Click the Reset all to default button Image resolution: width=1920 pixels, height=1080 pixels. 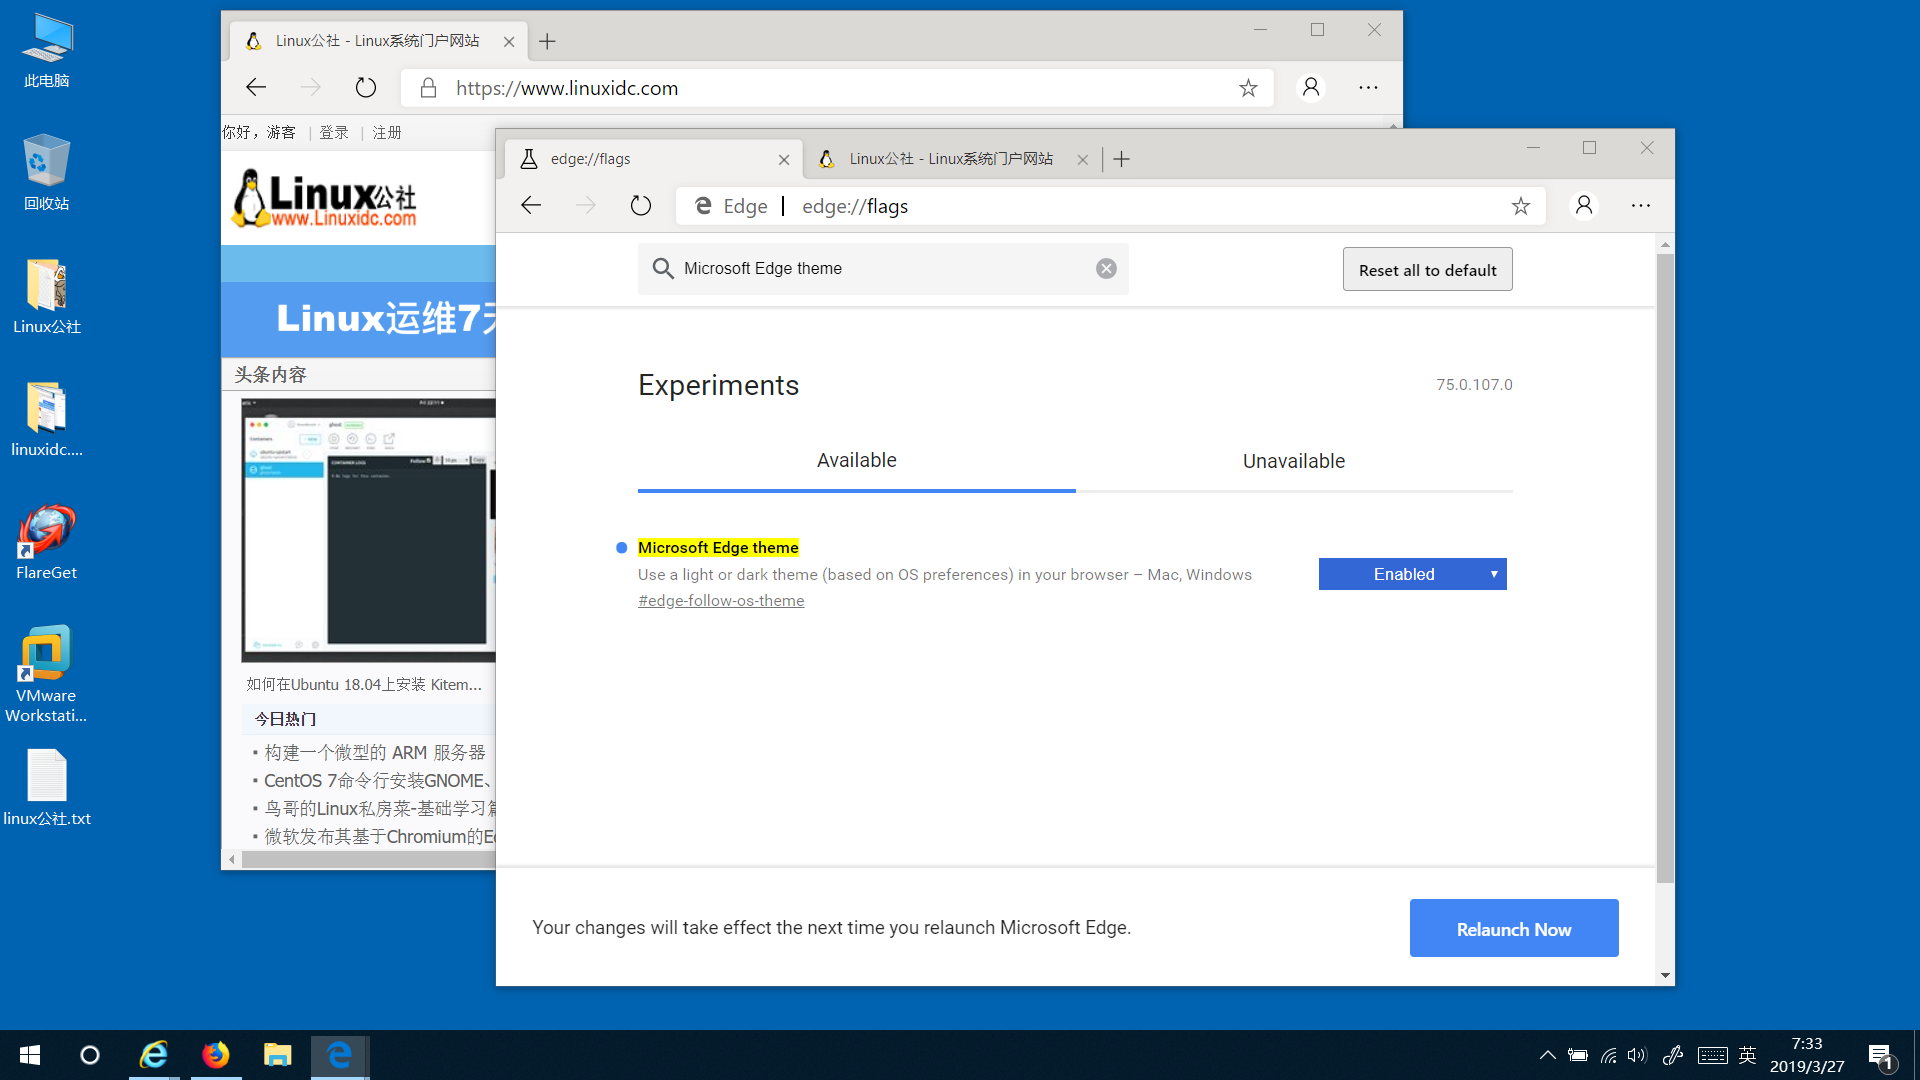pyautogui.click(x=1428, y=269)
